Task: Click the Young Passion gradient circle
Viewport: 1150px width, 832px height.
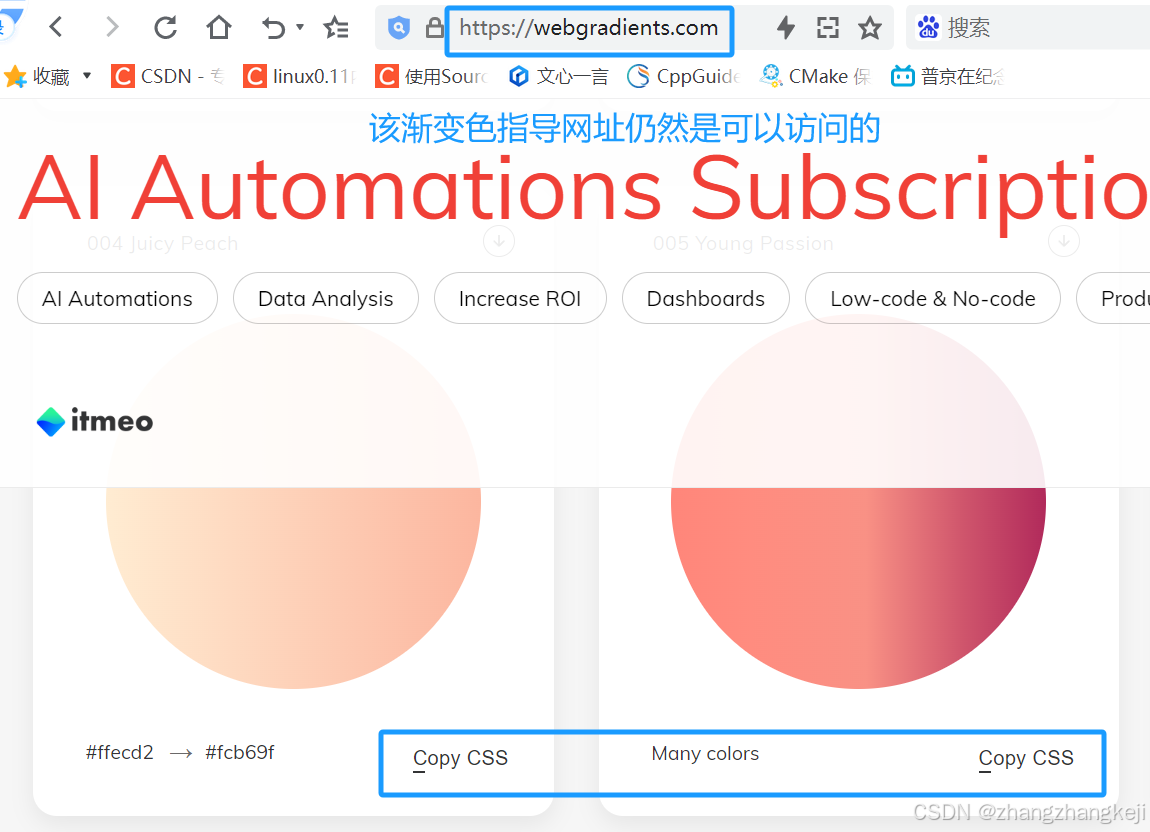Action: 858,502
